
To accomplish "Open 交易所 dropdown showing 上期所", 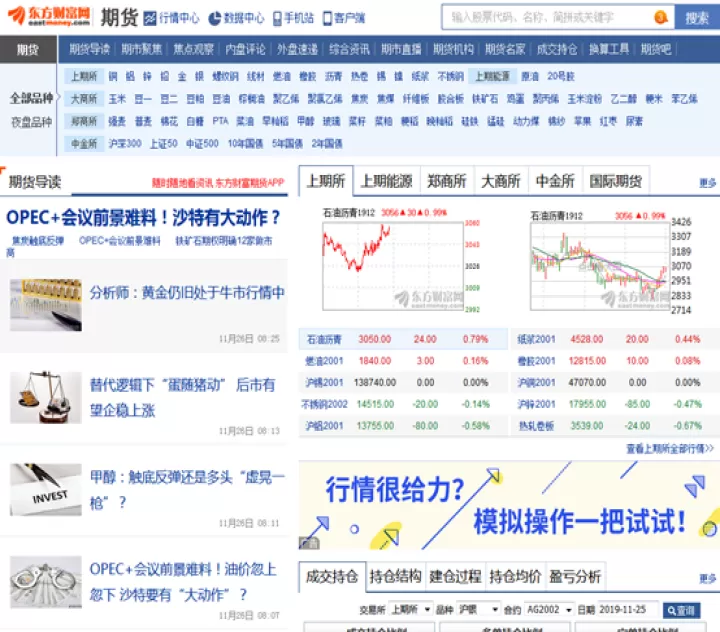I will (410, 609).
